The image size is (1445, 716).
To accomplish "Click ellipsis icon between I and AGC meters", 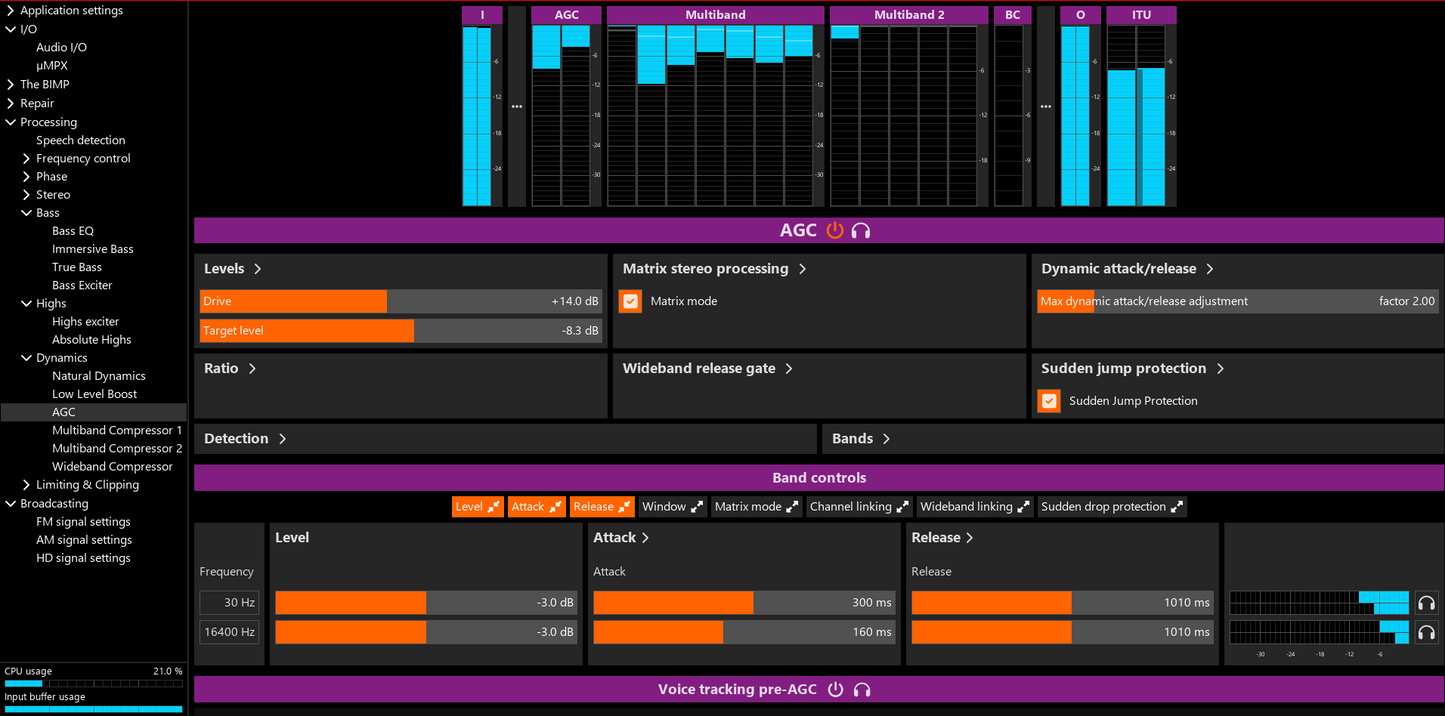I will pos(517,106).
